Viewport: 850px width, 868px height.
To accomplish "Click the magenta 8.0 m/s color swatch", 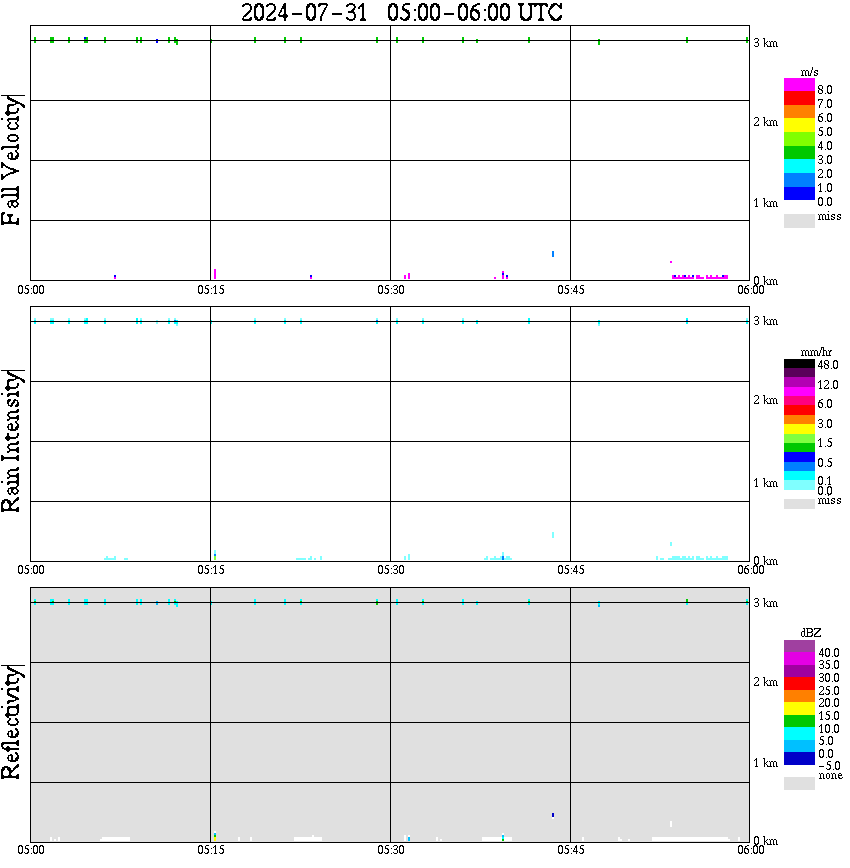I will 799,85.
